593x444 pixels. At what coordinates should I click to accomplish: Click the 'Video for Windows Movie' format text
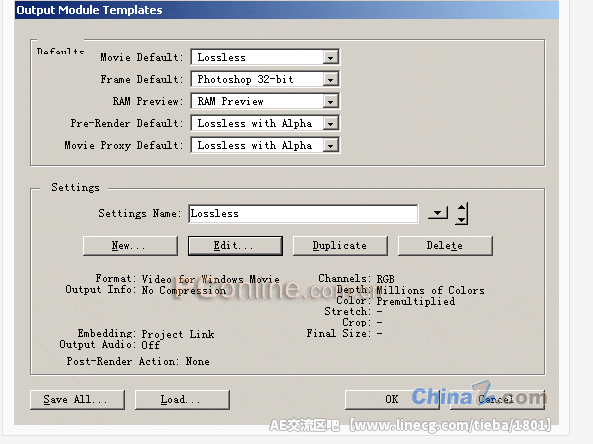click(x=211, y=279)
